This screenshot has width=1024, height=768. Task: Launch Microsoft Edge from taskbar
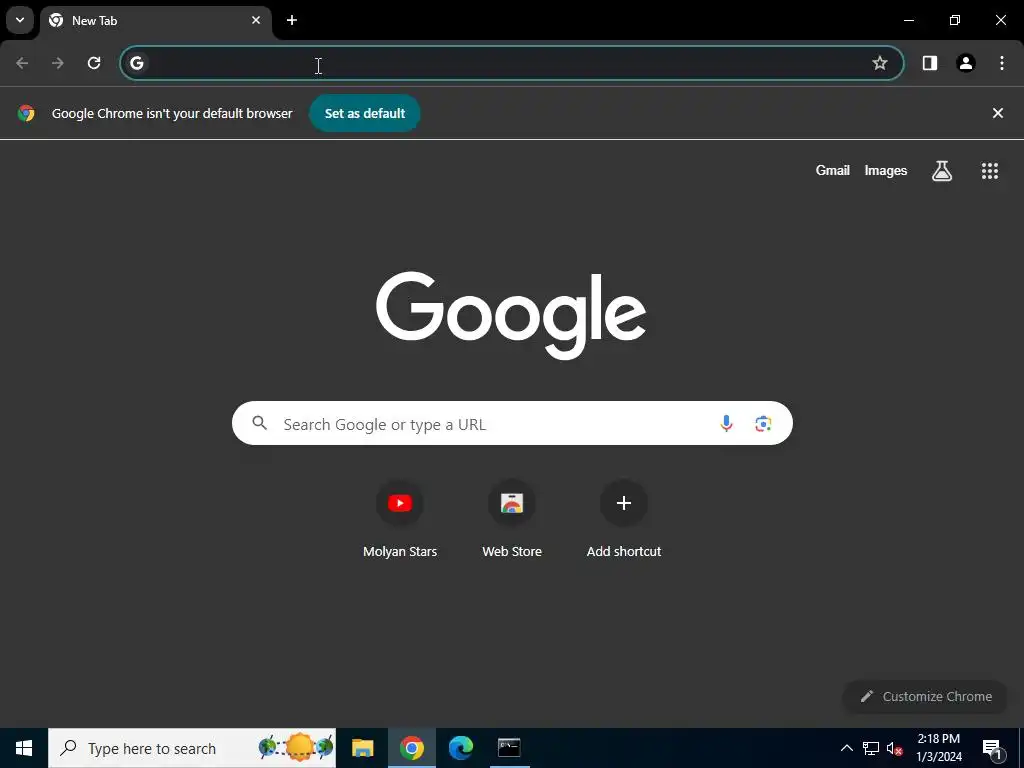(x=460, y=748)
